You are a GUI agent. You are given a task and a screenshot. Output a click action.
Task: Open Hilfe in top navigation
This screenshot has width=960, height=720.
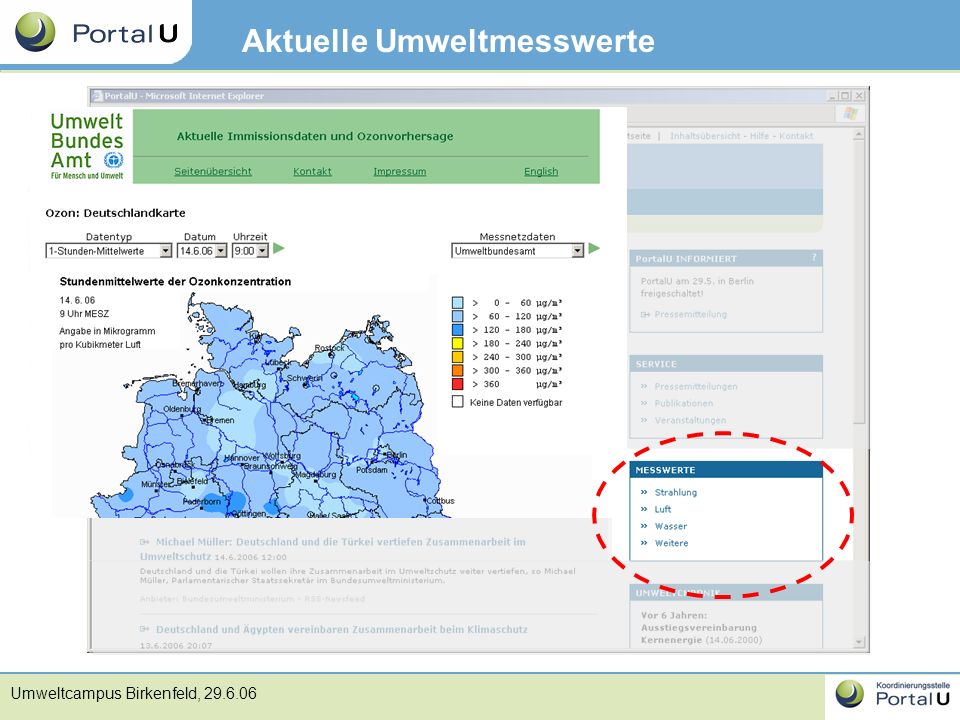click(759, 136)
